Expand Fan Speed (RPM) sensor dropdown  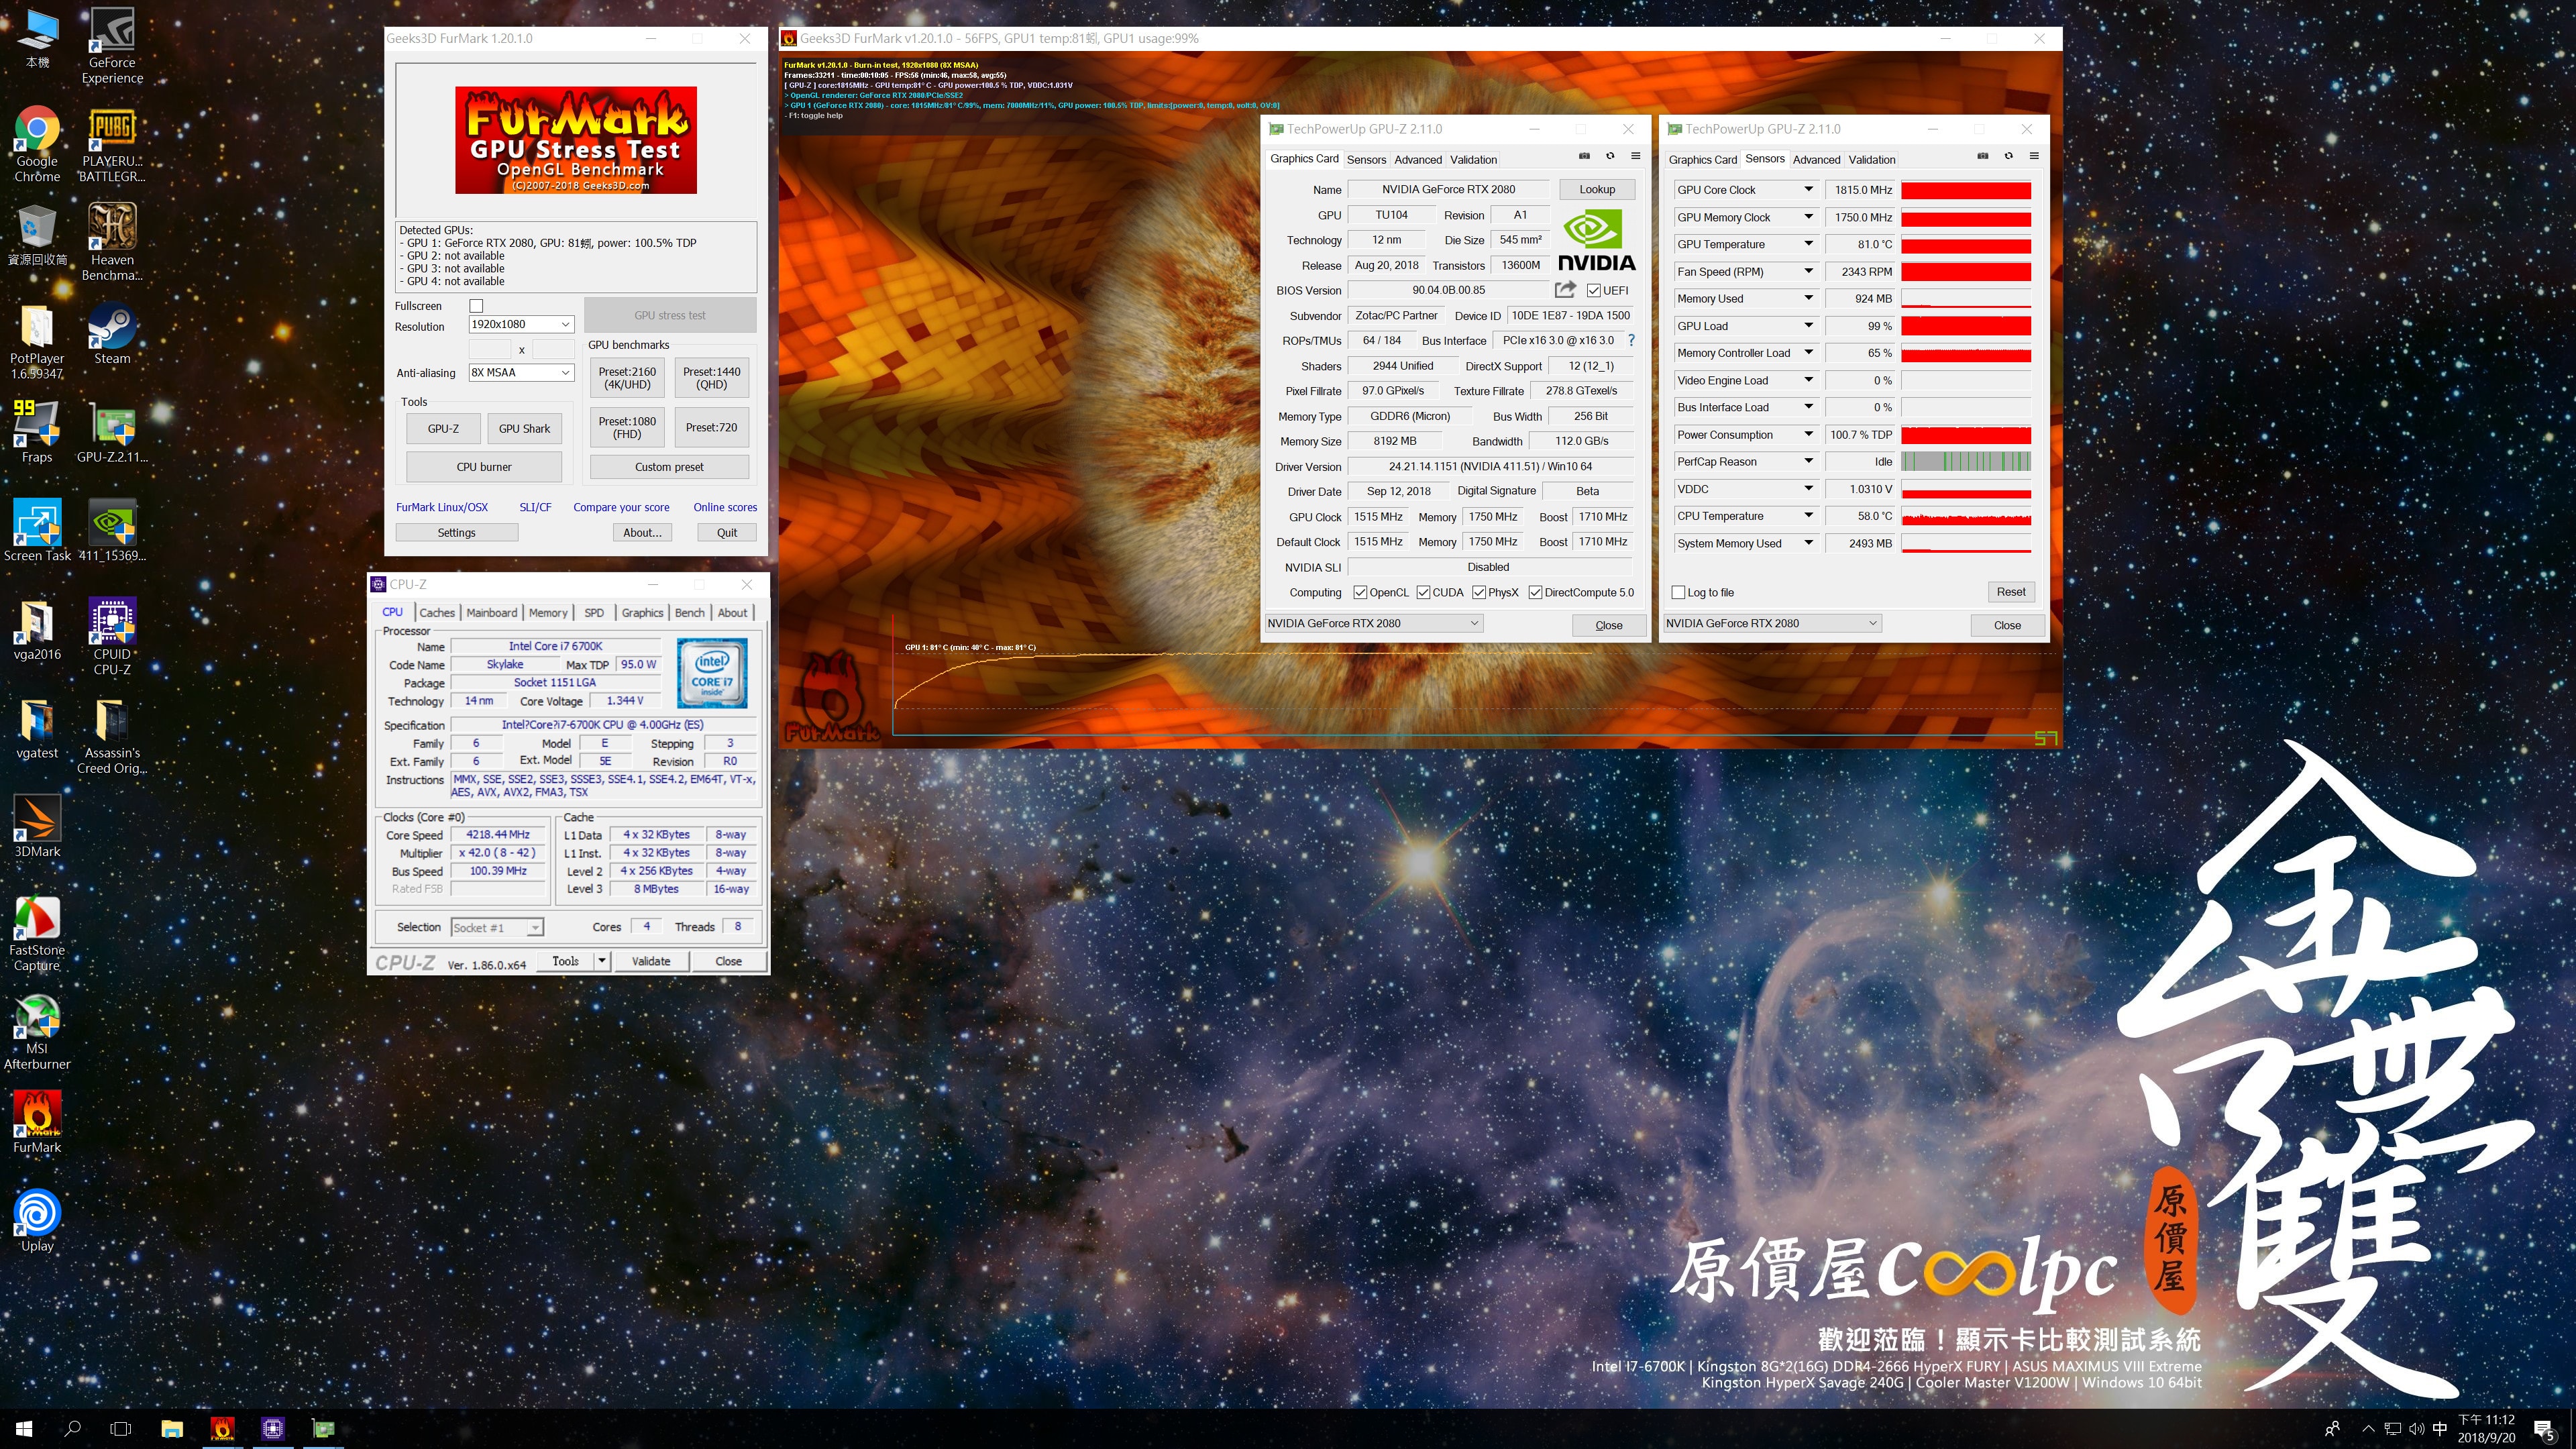[1808, 271]
